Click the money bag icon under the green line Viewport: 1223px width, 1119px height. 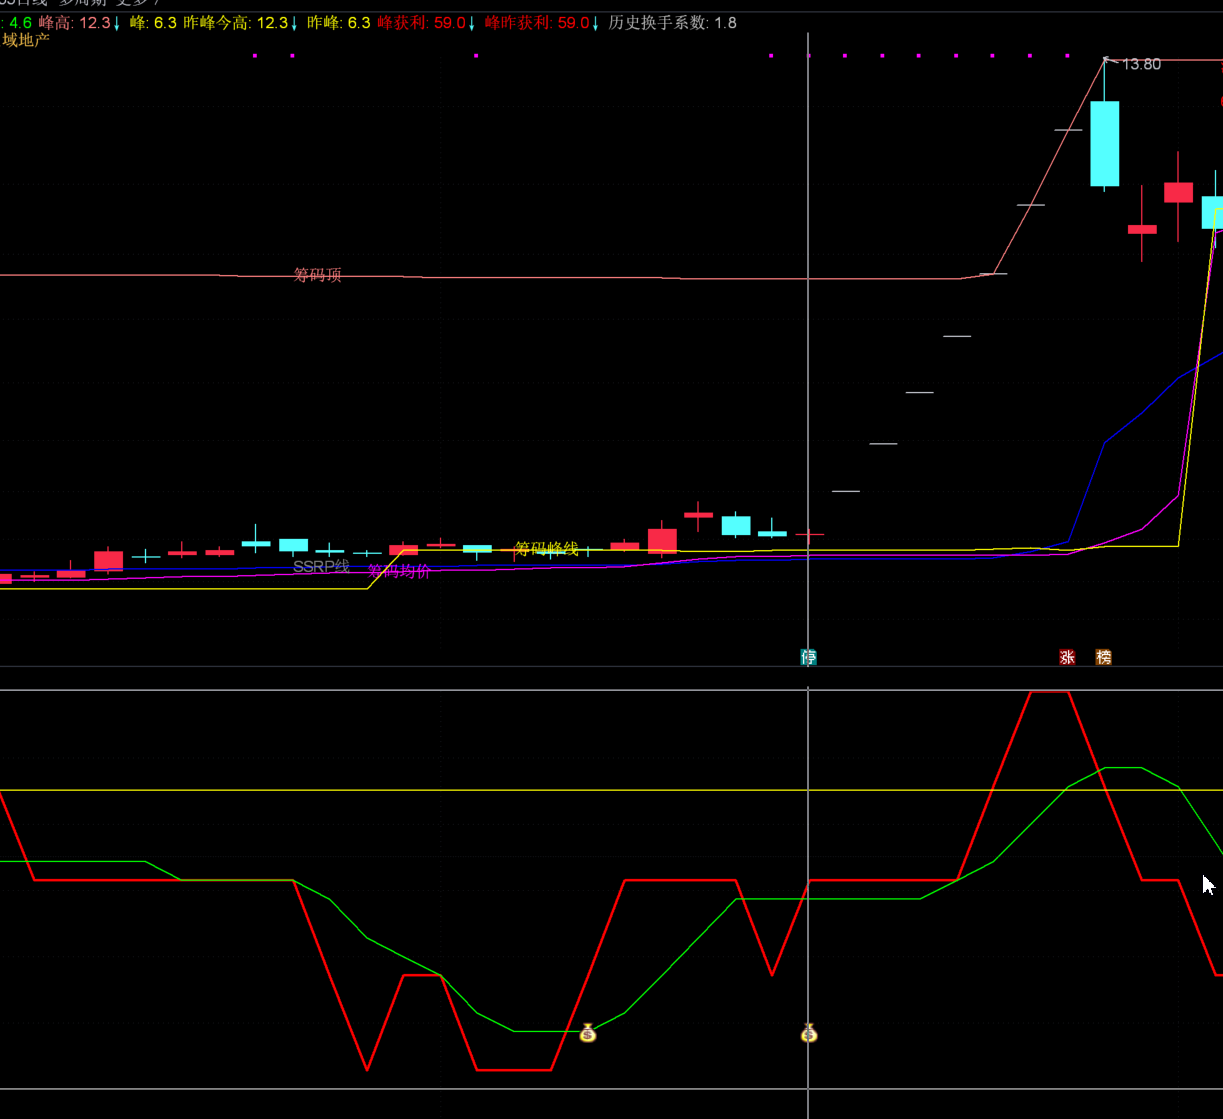(x=588, y=1032)
